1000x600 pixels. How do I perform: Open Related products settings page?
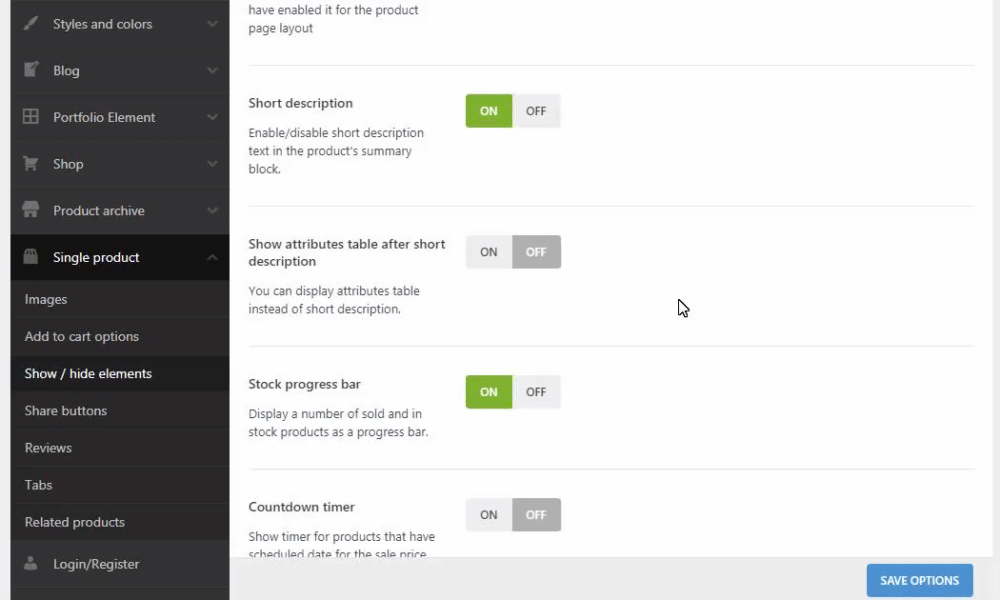click(75, 522)
